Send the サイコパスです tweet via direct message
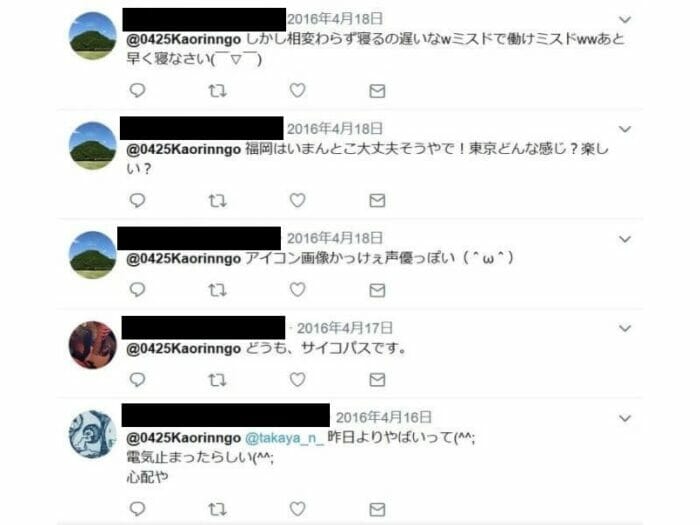The height and width of the screenshot is (525, 700). 377,380
